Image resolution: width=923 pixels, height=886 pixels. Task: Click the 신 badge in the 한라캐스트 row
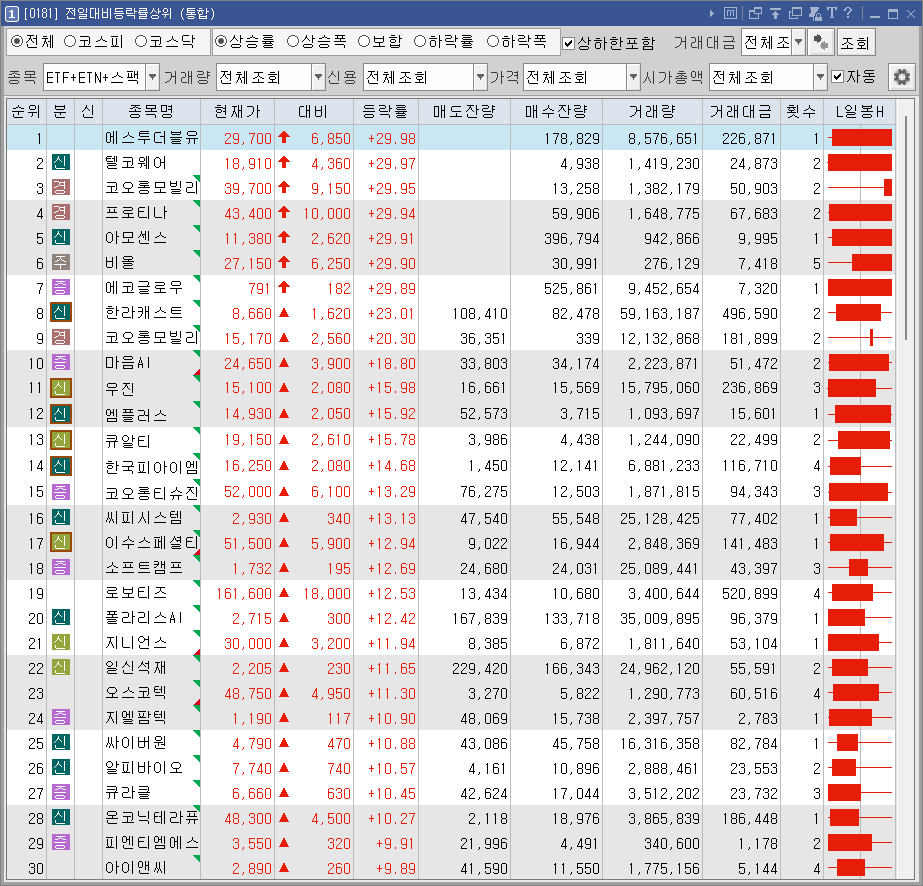click(x=61, y=313)
